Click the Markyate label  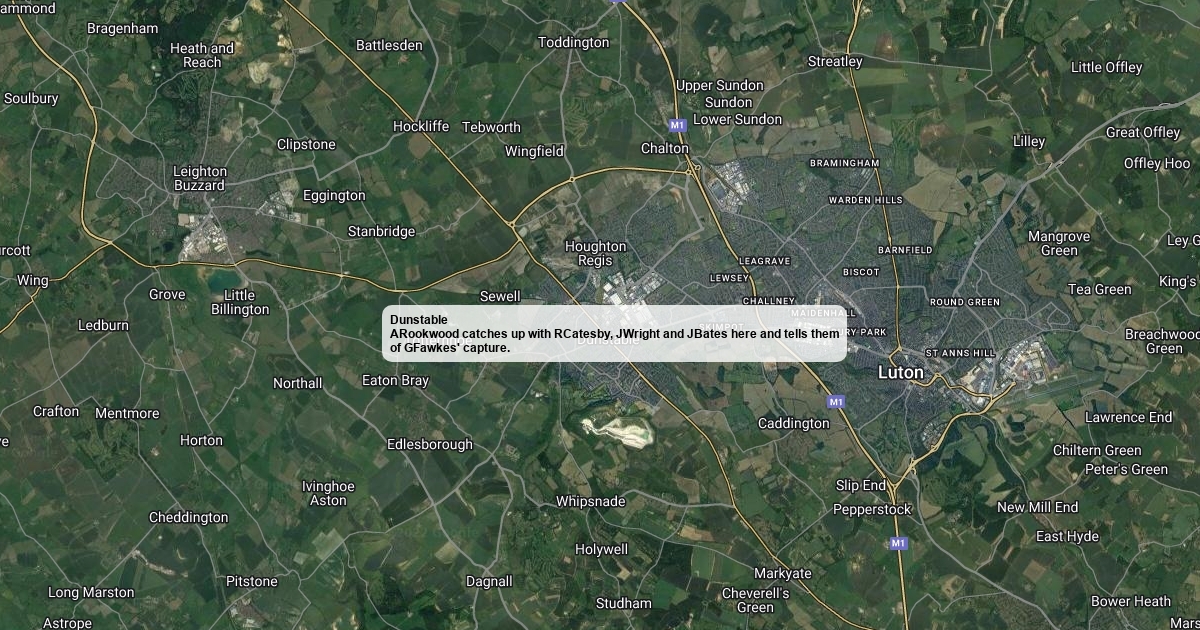[783, 574]
